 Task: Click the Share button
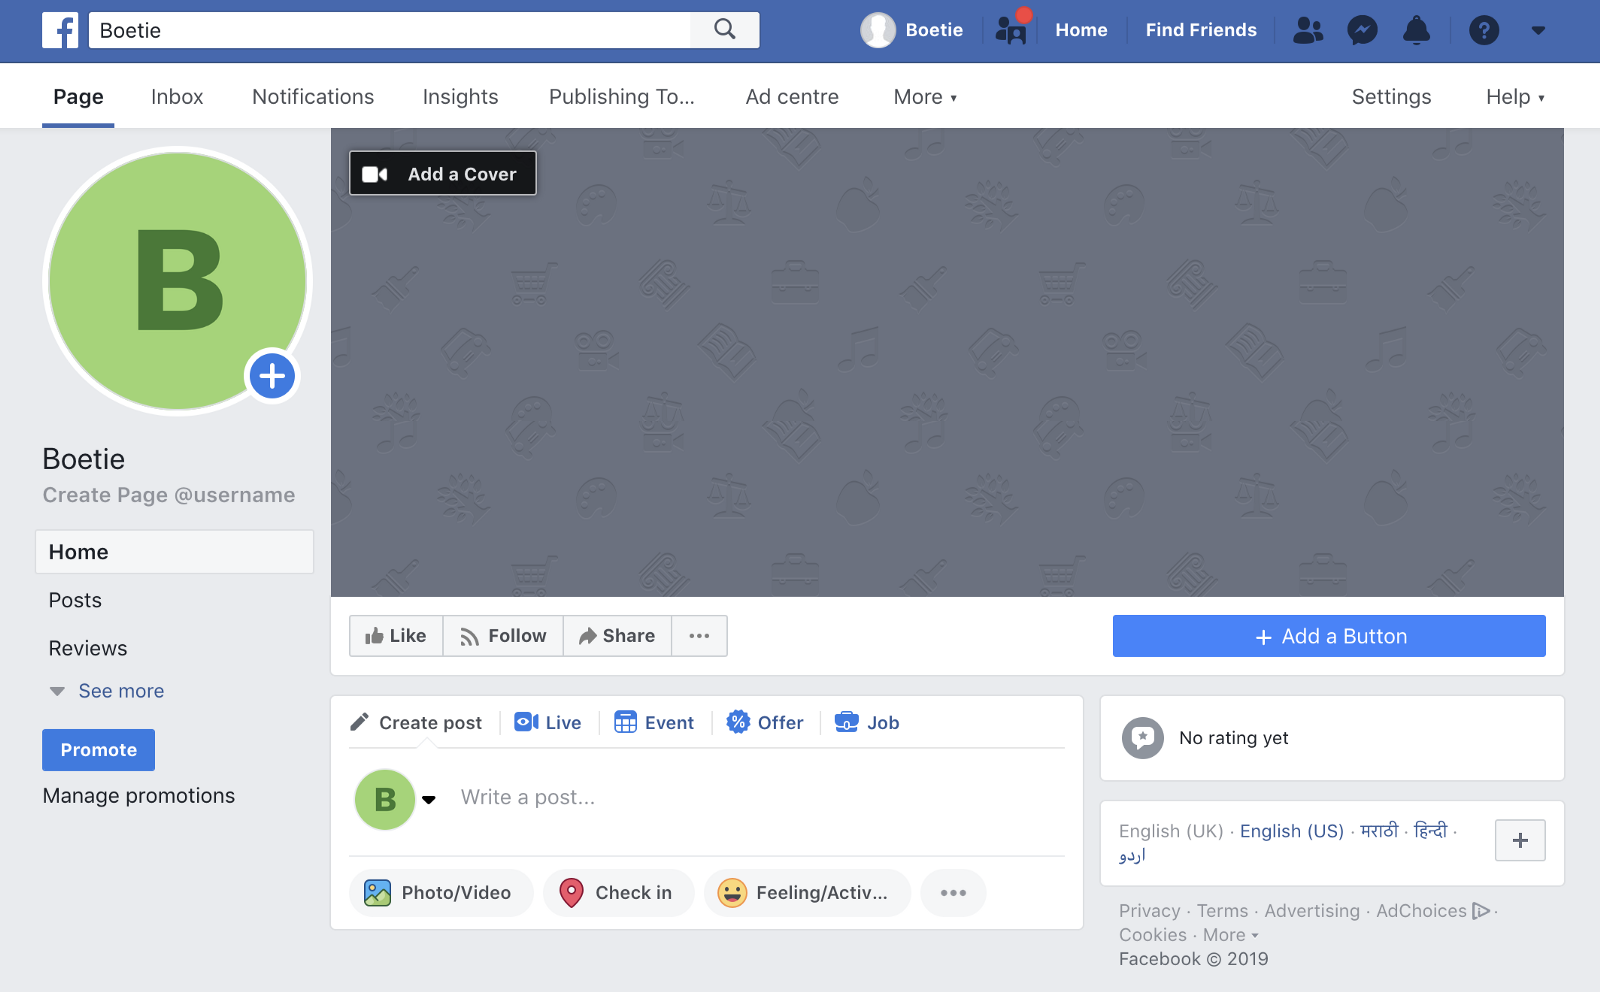coord(617,636)
